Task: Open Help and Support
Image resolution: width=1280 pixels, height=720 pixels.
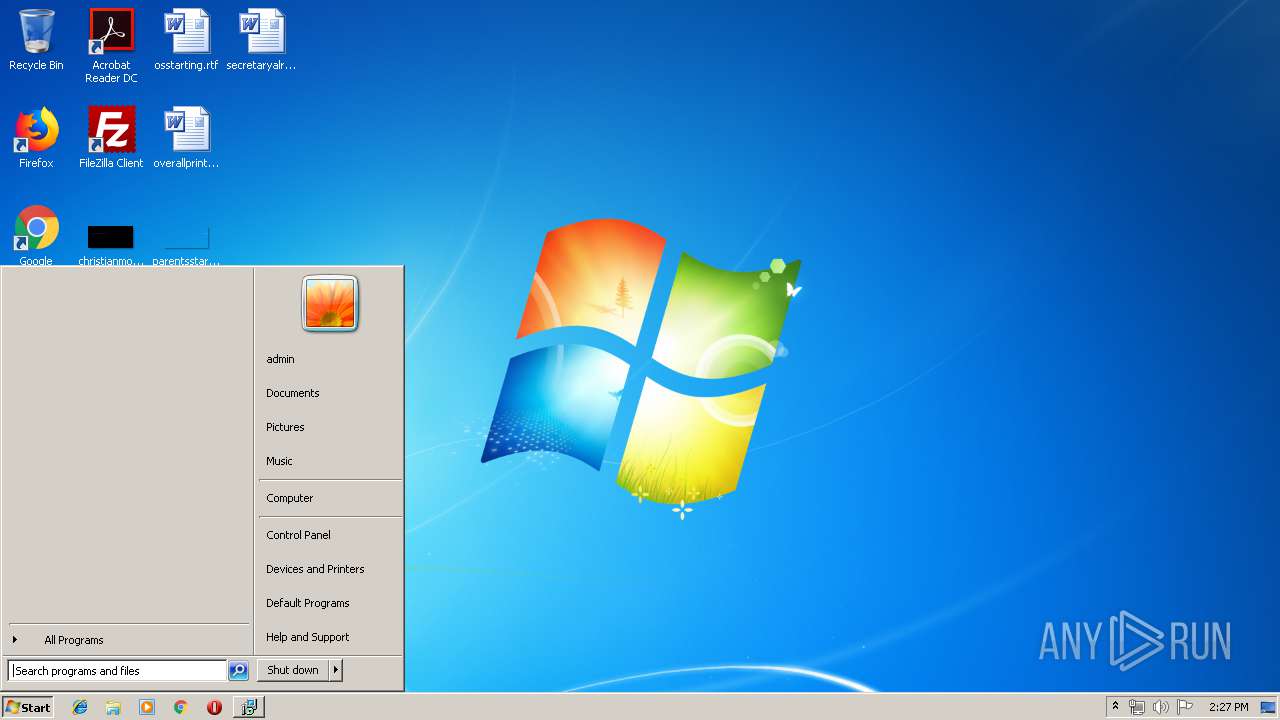Action: pos(330,637)
